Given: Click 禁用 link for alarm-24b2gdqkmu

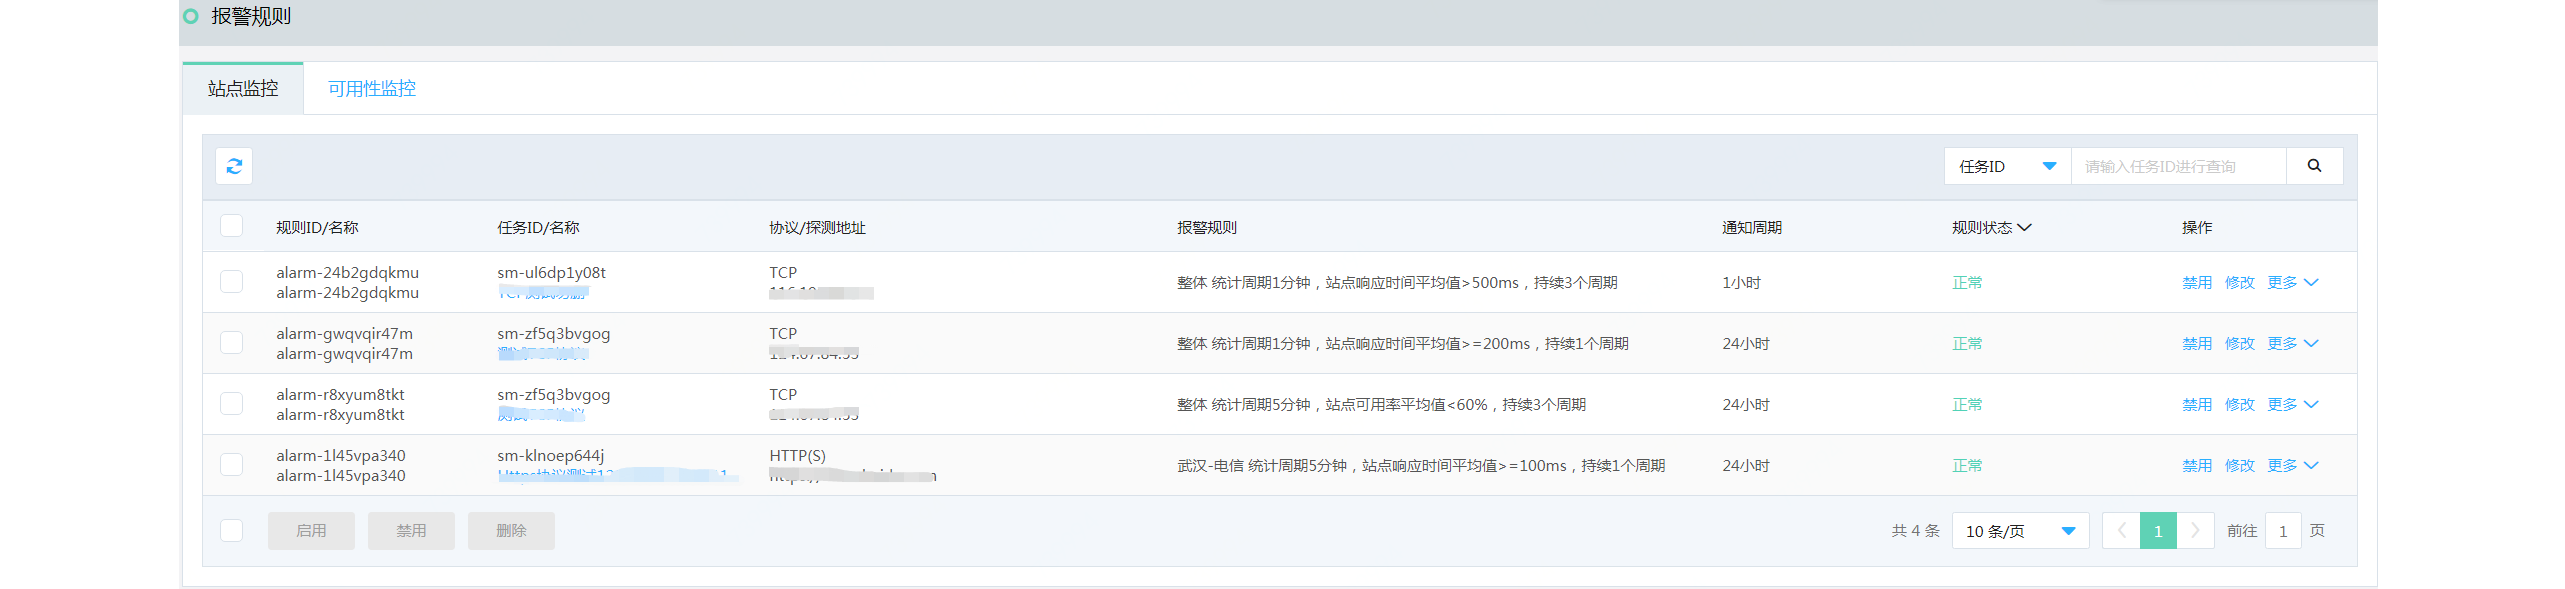Looking at the screenshot, I should point(2196,283).
